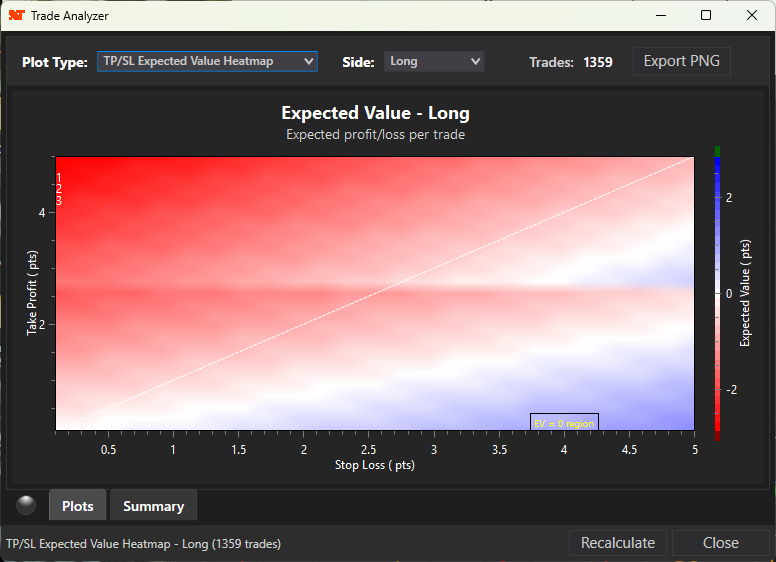Switch to the Summary tab
Image resolution: width=776 pixels, height=562 pixels.
(153, 506)
